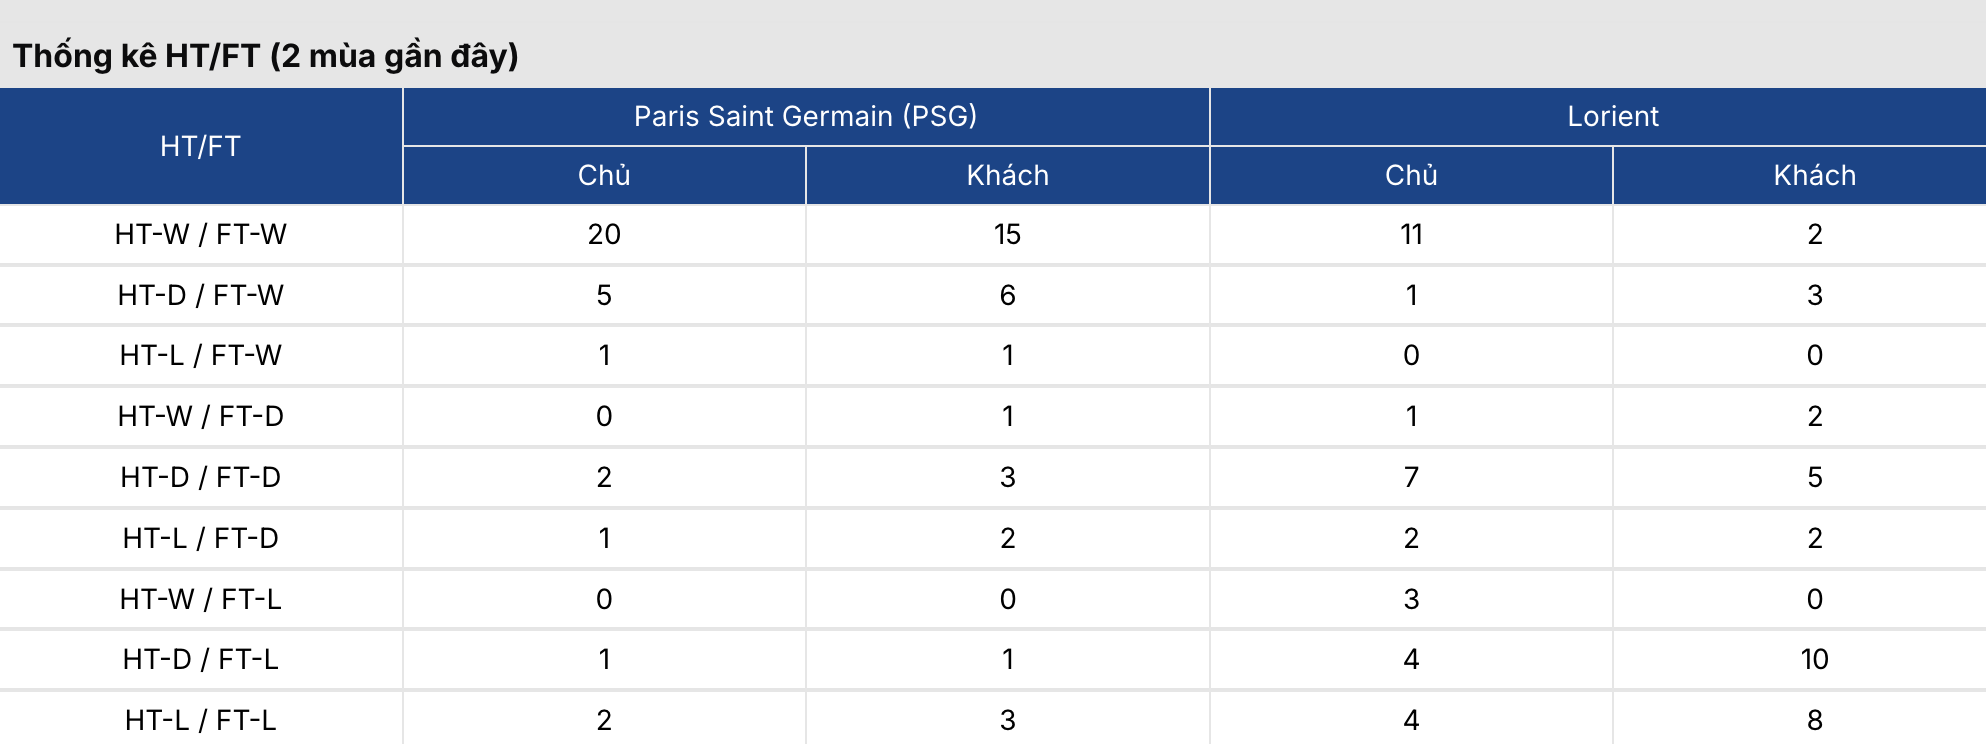Click PSG home value 20 for HT-W/FT-W
Image resolution: width=1986 pixels, height=744 pixels.
tap(604, 234)
